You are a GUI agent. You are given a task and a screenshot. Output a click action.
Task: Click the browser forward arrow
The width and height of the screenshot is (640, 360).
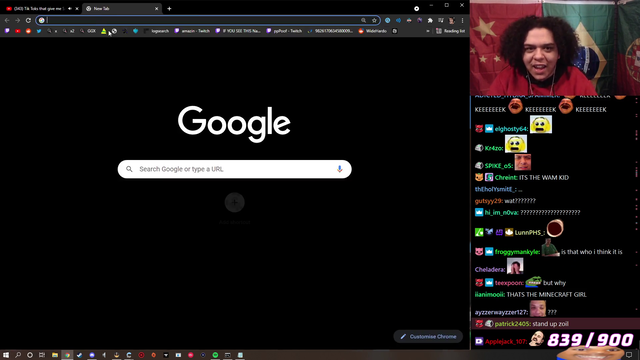tap(18, 20)
